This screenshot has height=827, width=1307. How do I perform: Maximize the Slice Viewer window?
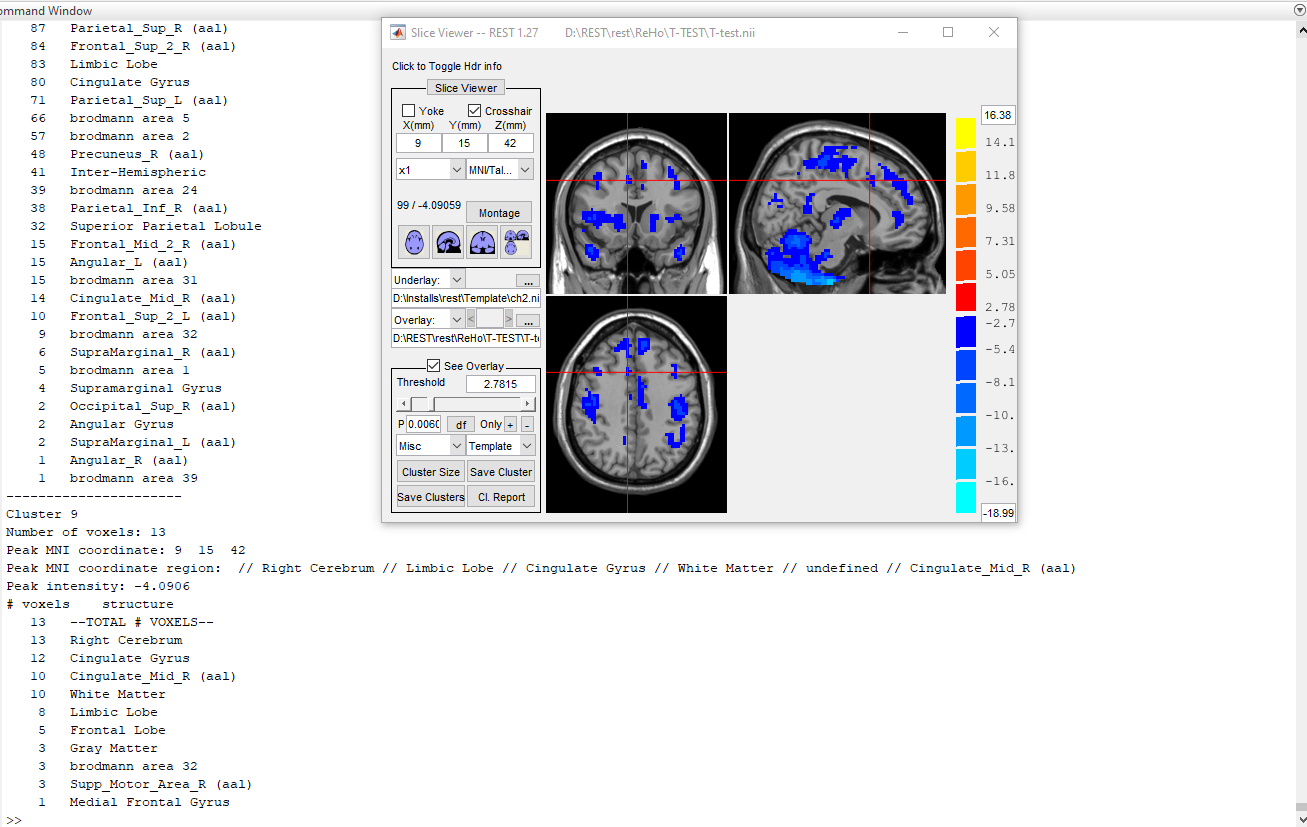948,32
